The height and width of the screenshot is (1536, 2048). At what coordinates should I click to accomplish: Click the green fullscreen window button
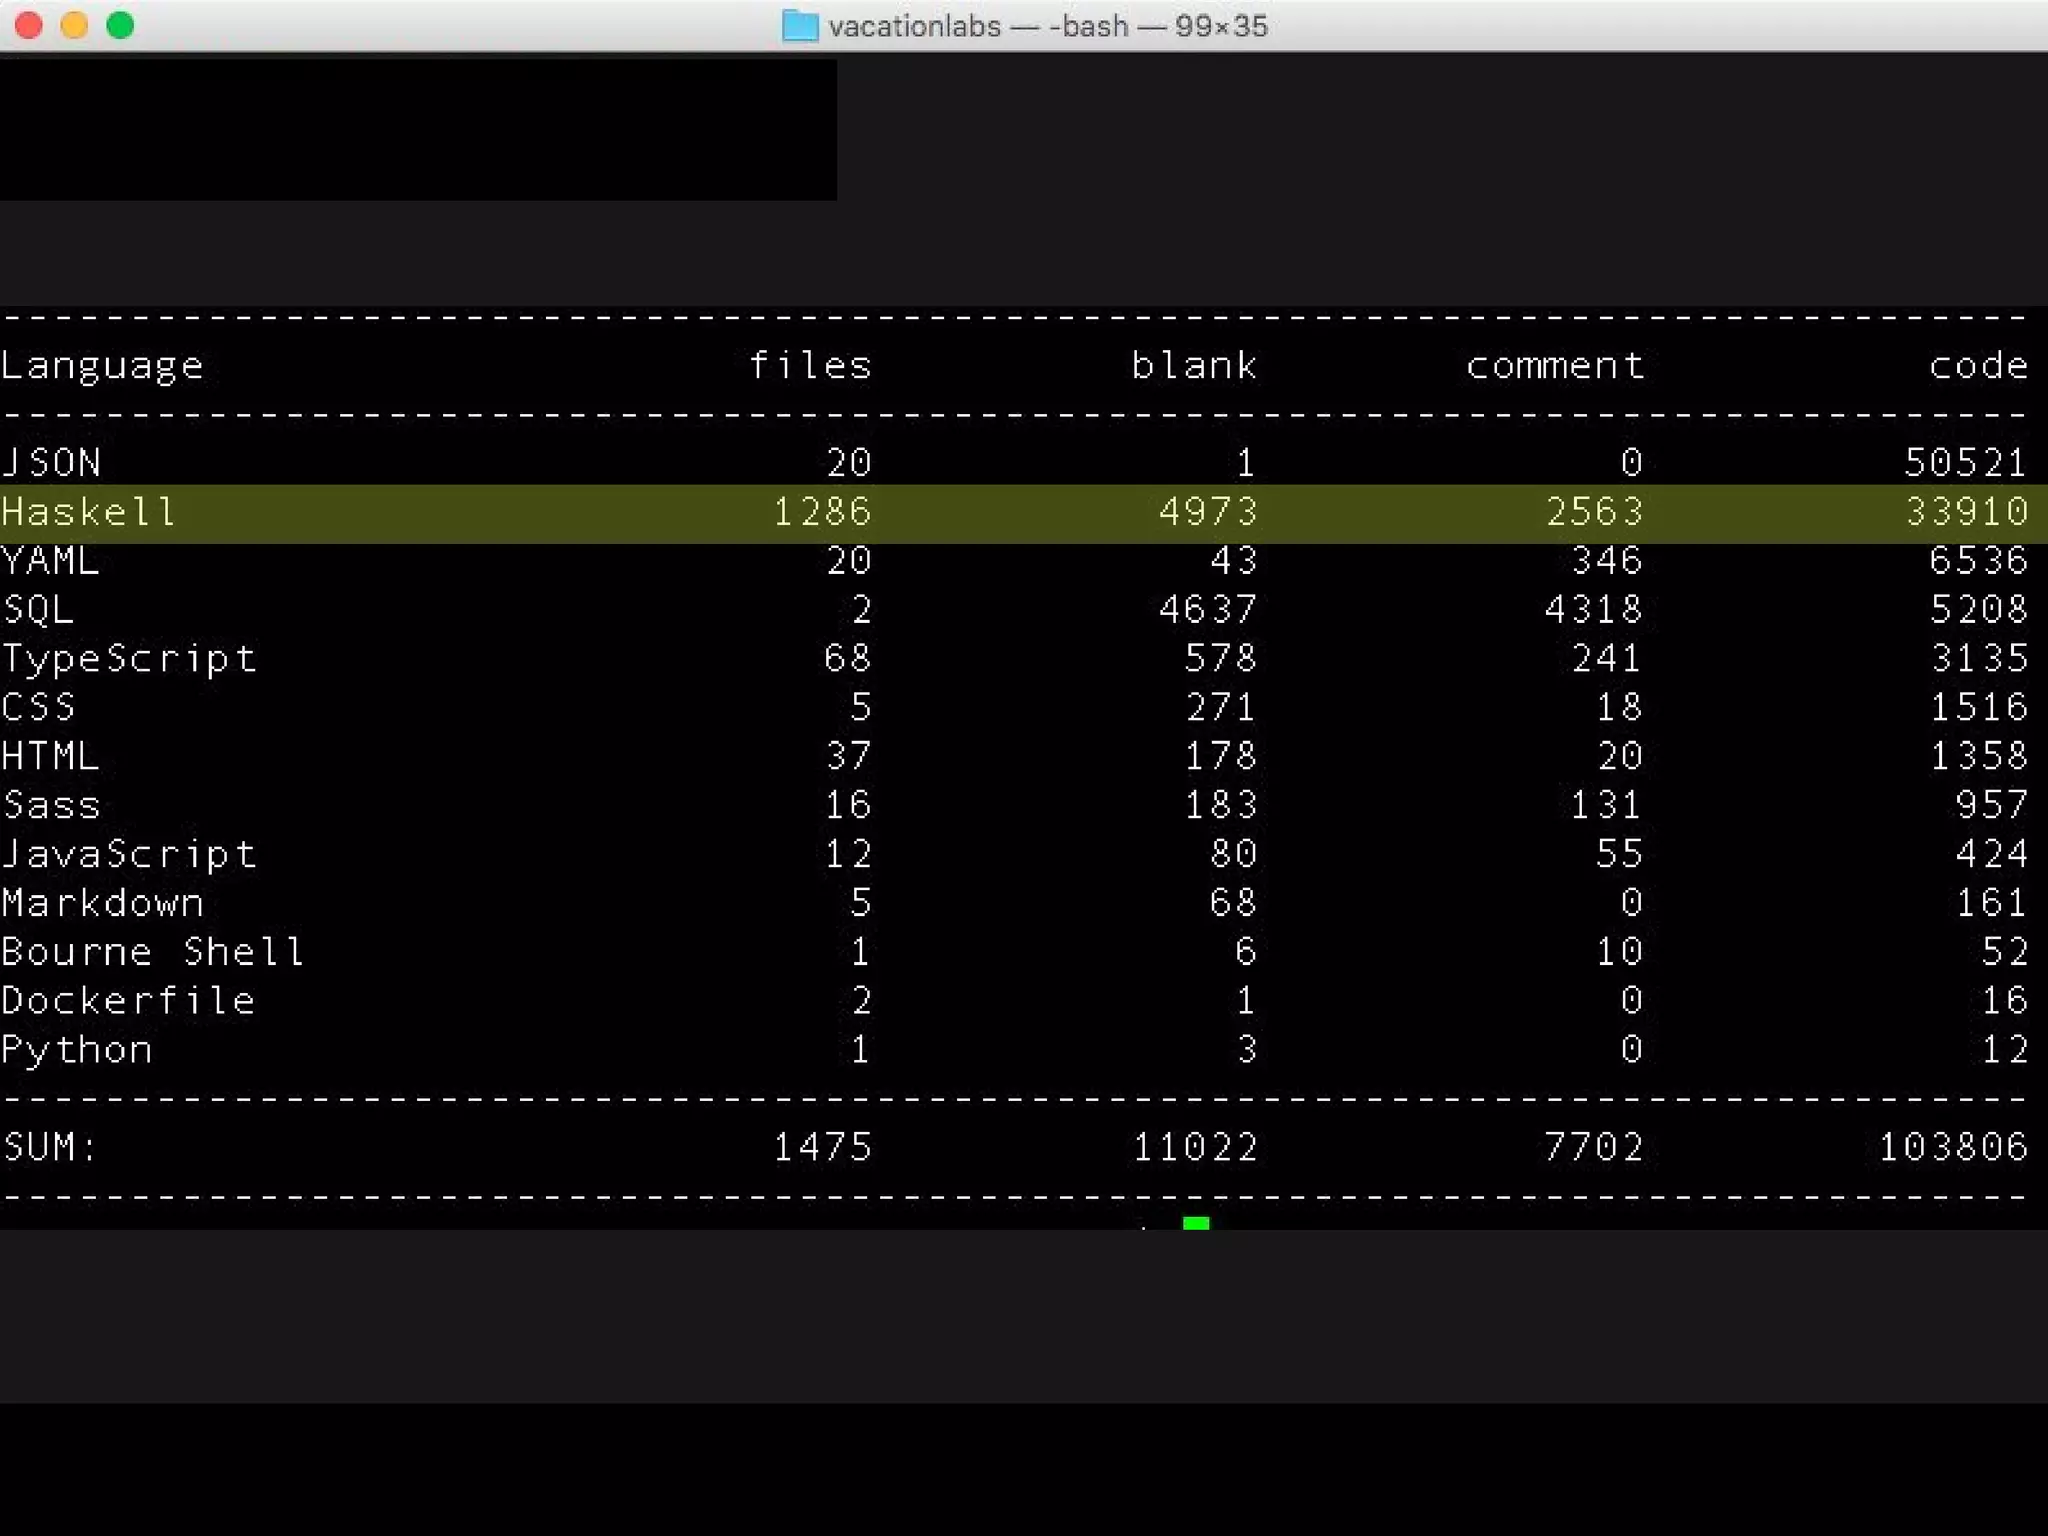tap(120, 25)
